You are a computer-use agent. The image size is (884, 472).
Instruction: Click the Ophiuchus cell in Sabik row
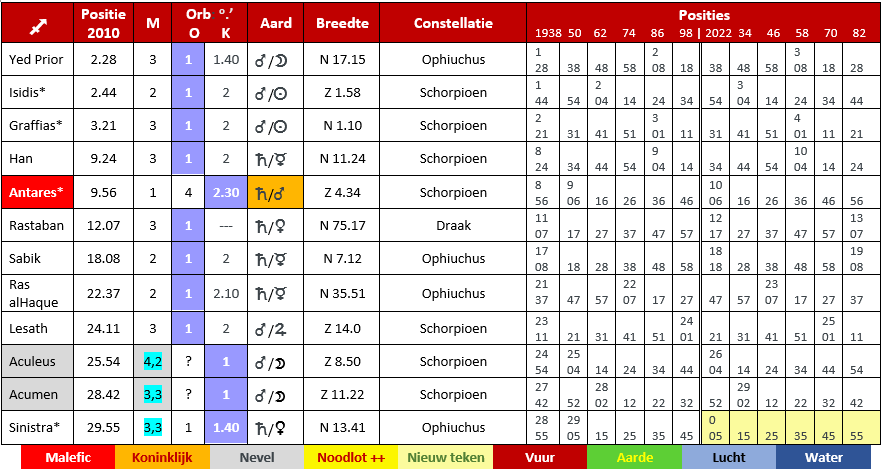point(453,259)
